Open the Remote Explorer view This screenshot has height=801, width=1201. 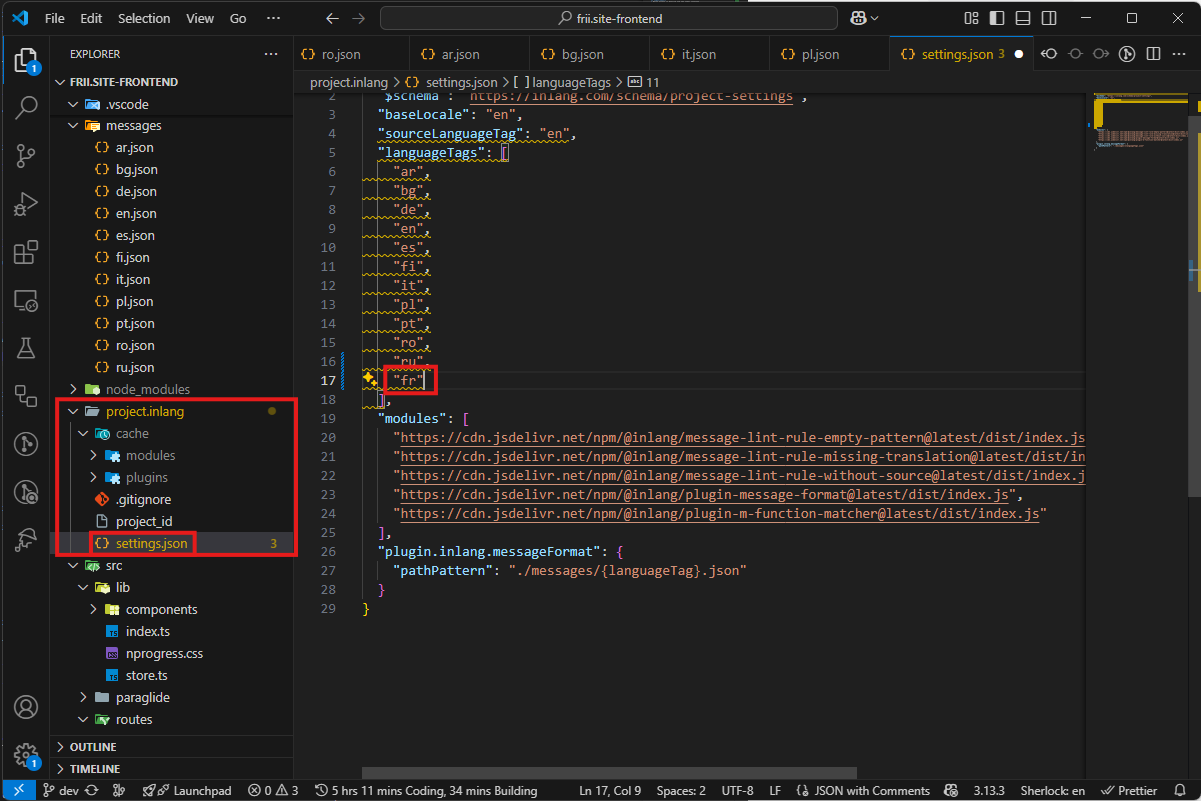coord(25,300)
